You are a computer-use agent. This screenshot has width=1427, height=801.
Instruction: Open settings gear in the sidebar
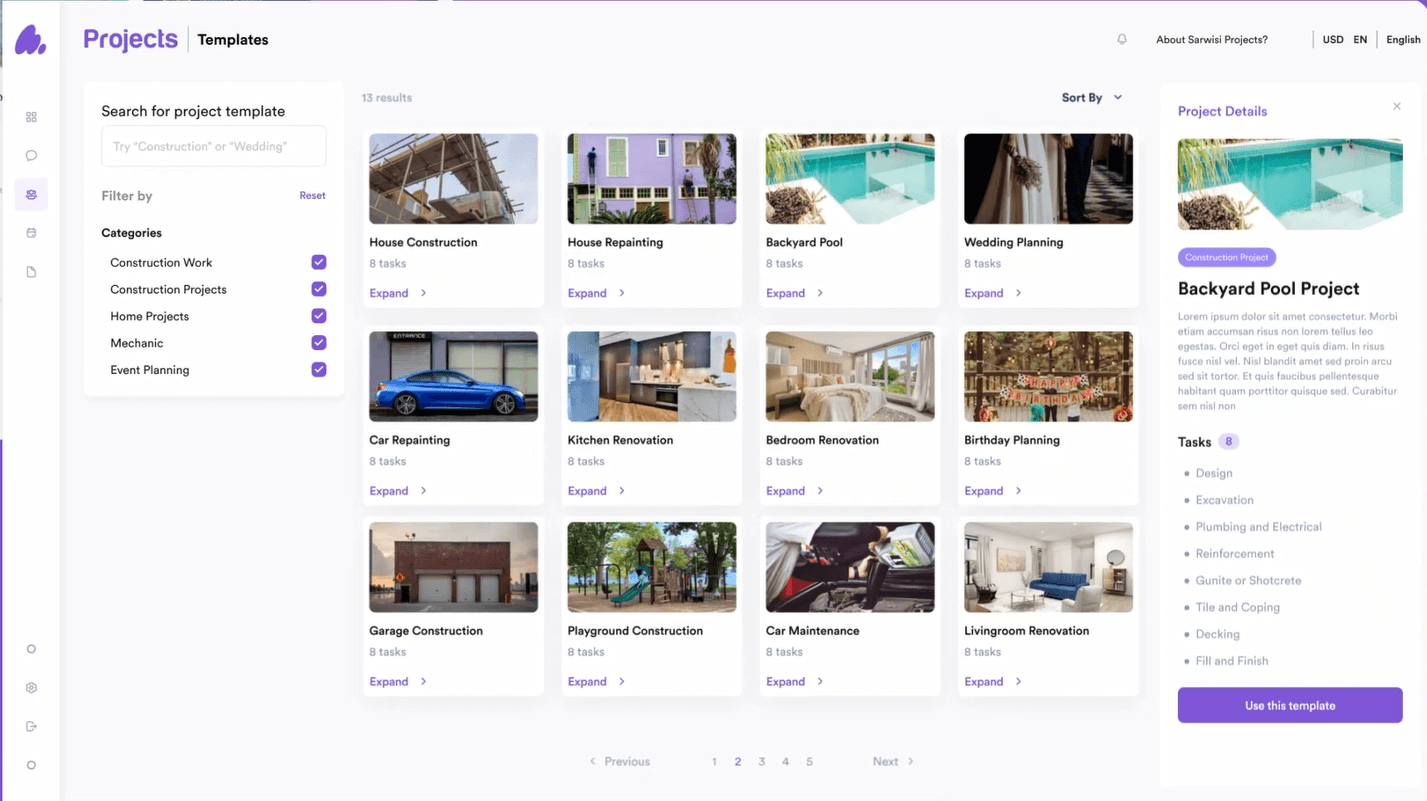(31, 688)
